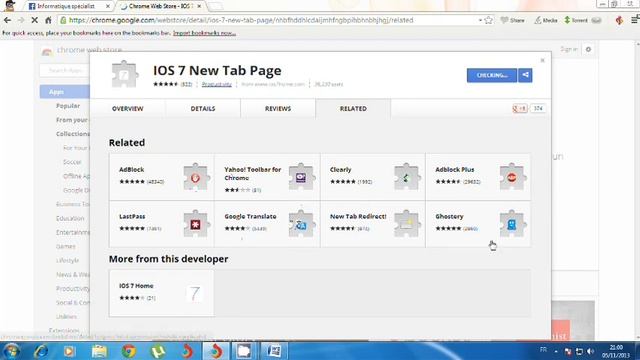The image size is (640, 360).
Task: Close the extension detail dialog
Action: coord(542,60)
